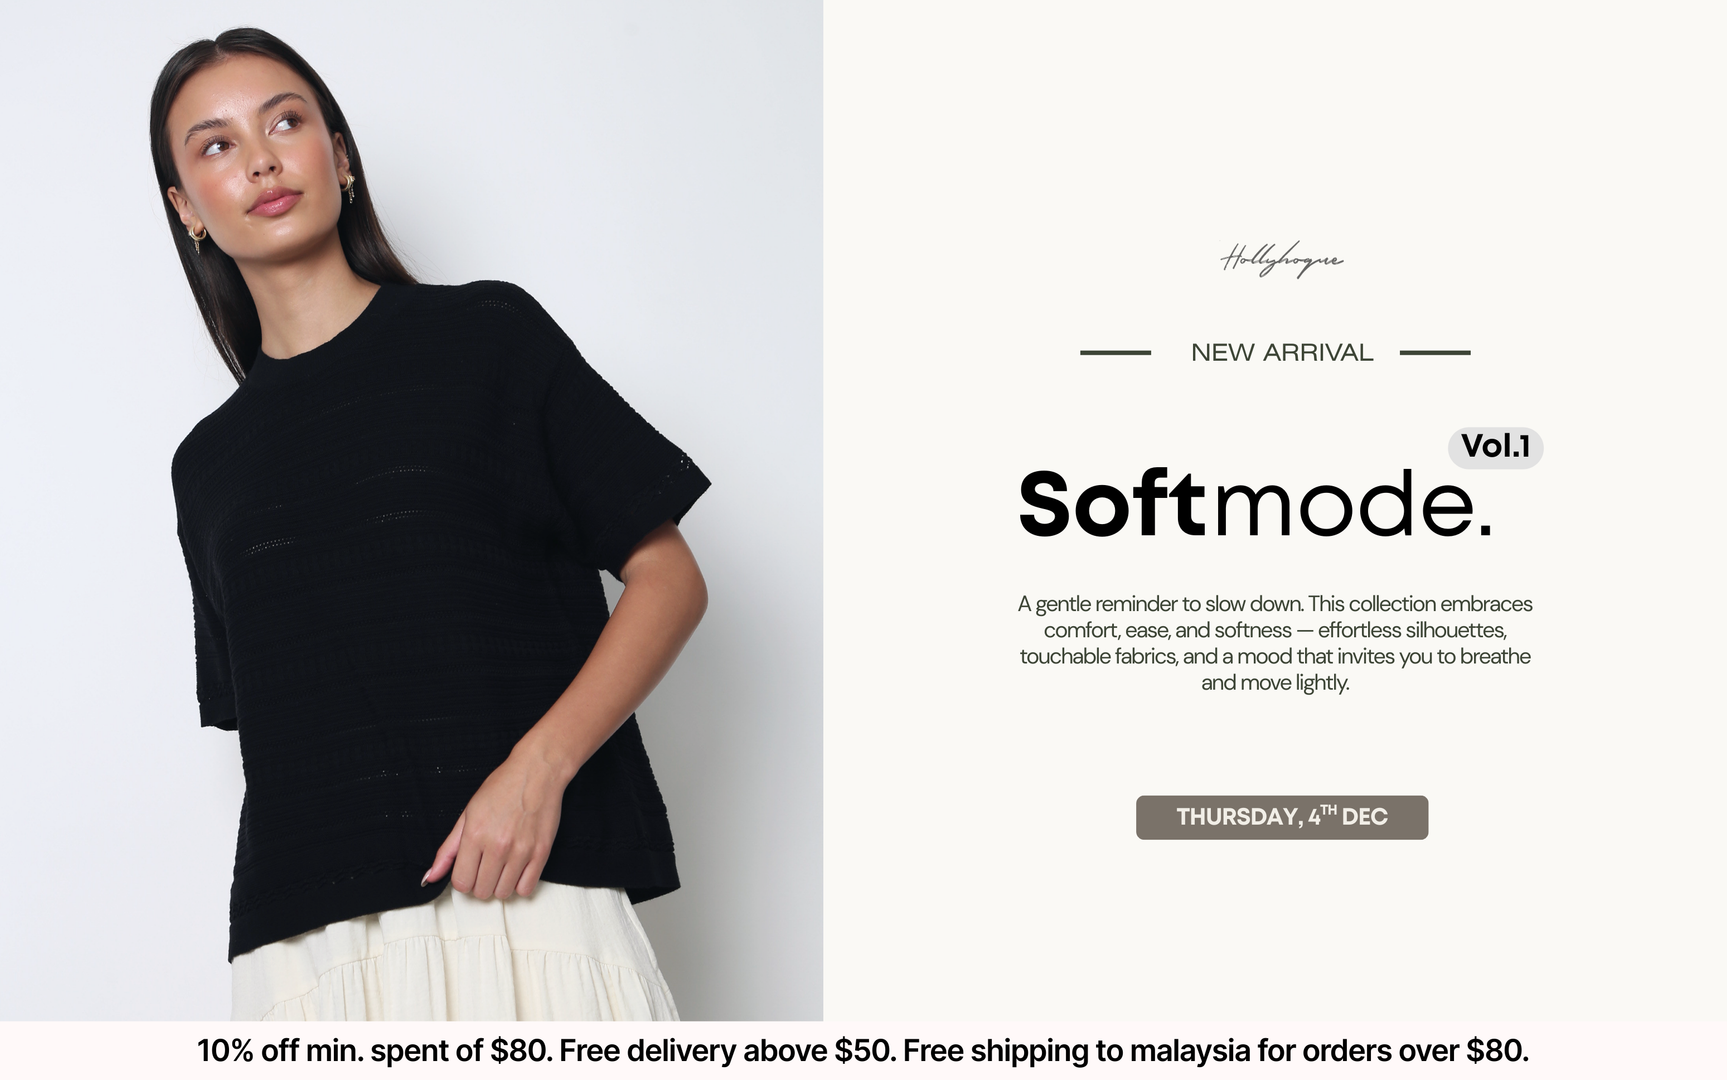Click the Free delivery above $50 text

tap(727, 1051)
